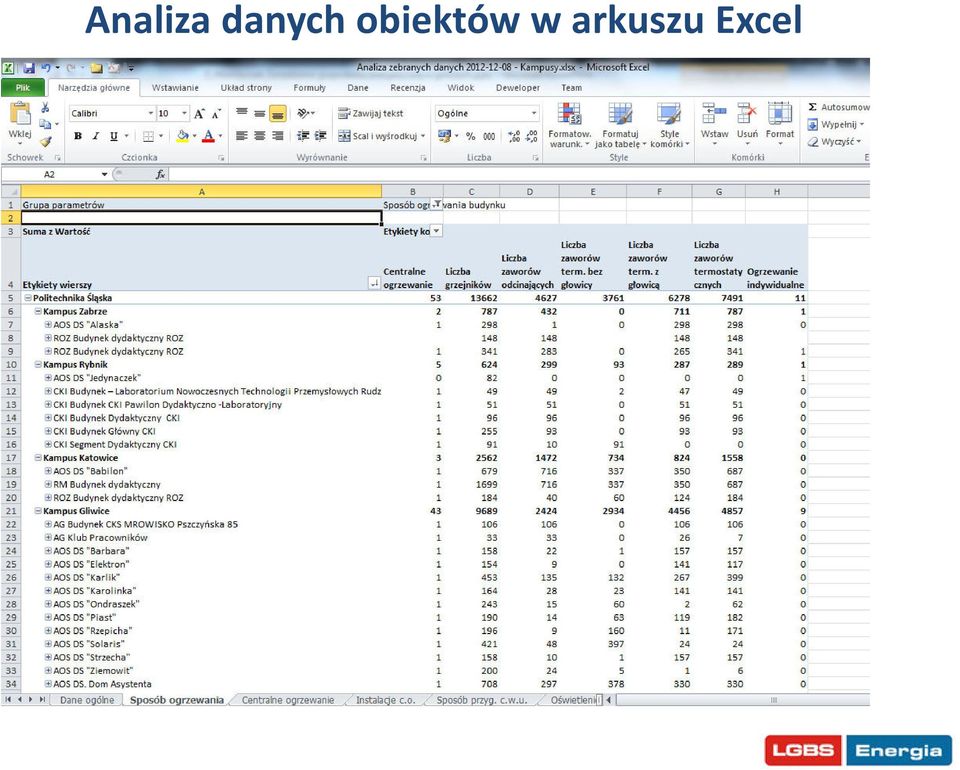The image size is (960, 770).
Task: Click Zawijaj tekst wrap button
Action: coord(371,113)
